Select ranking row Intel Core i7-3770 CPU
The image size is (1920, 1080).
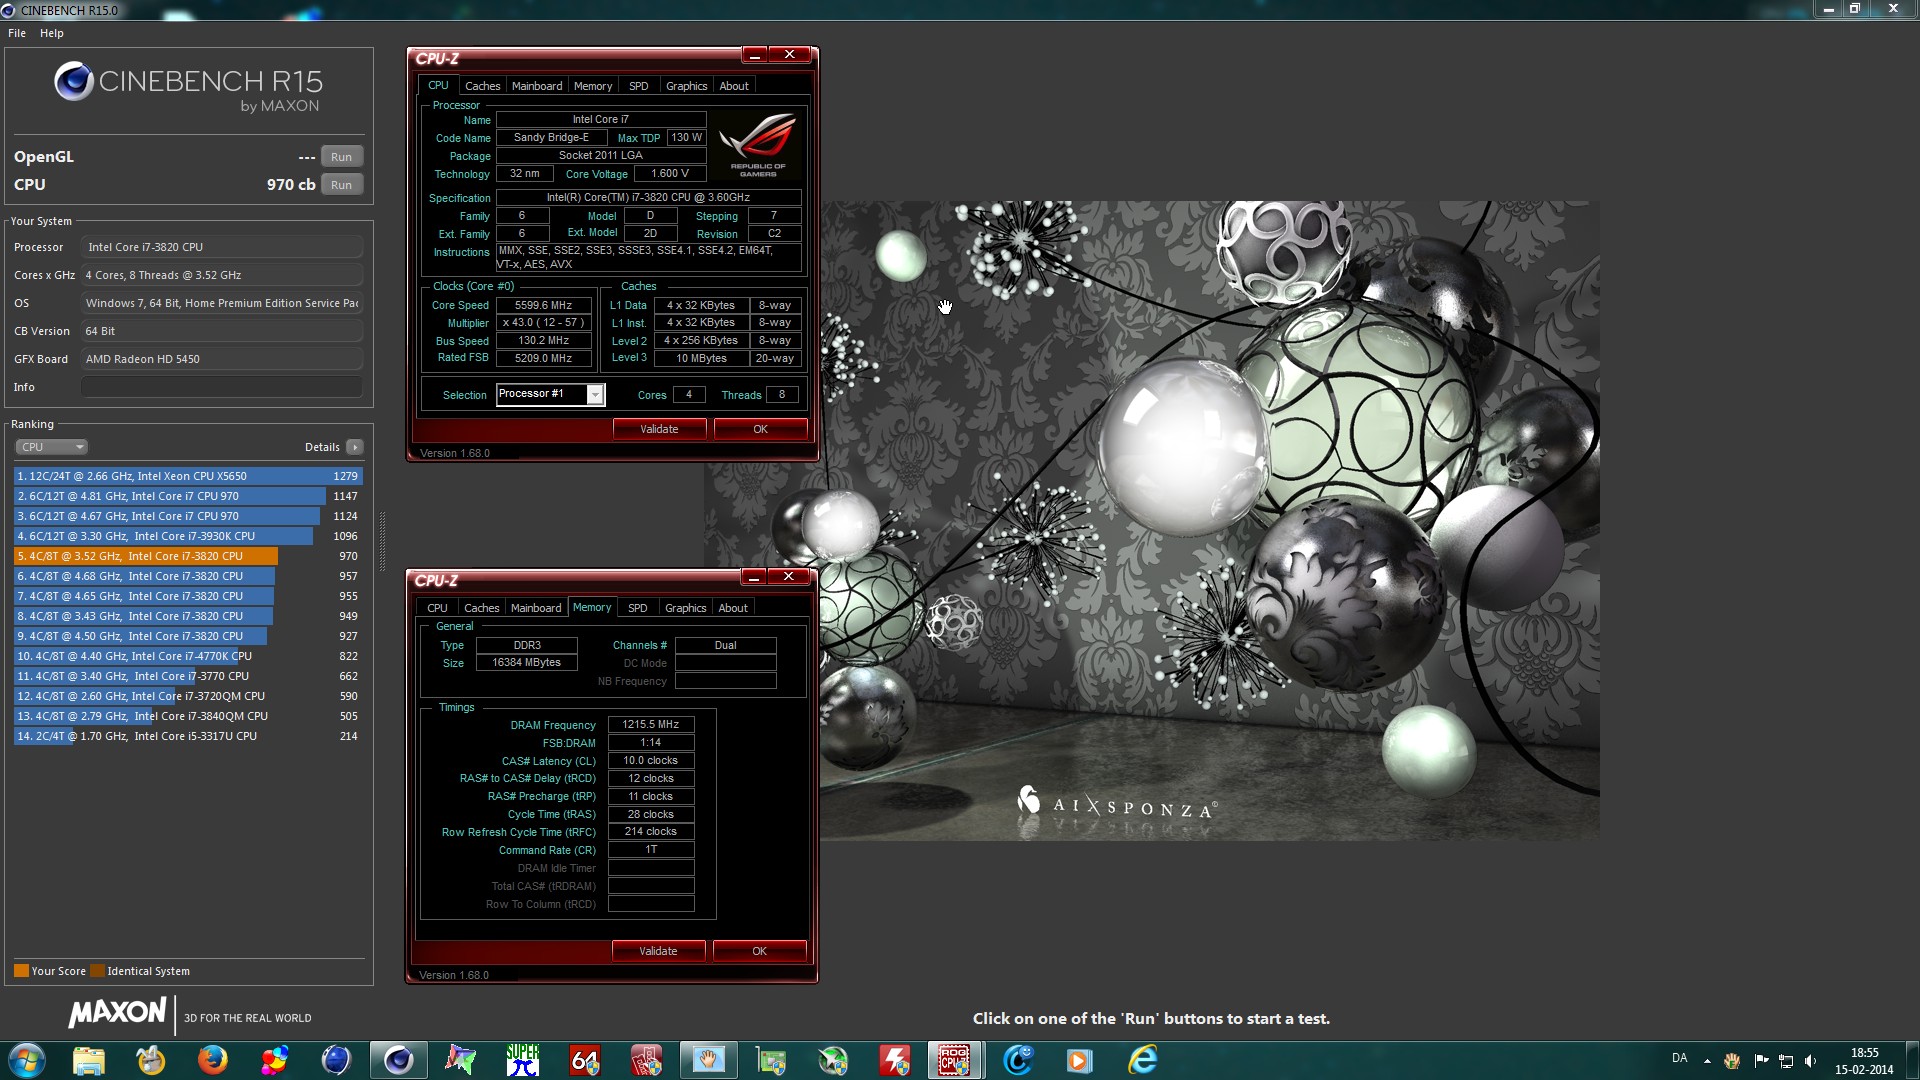[188, 676]
